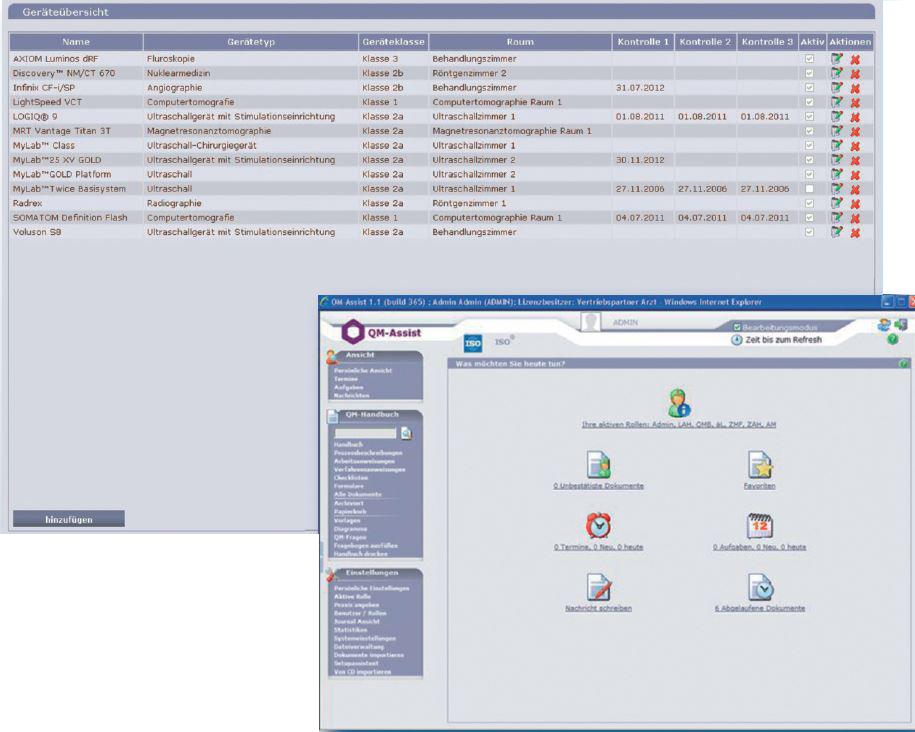The height and width of the screenshot is (732, 915).
Task: Toggle Aktiv checkbox for SOMATOM Definition Flash
Action: point(809,218)
